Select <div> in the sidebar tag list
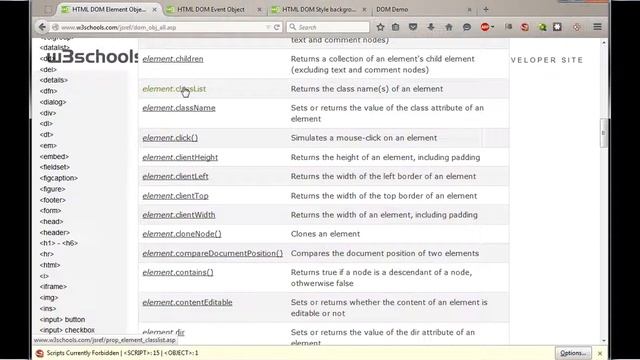 48,113
